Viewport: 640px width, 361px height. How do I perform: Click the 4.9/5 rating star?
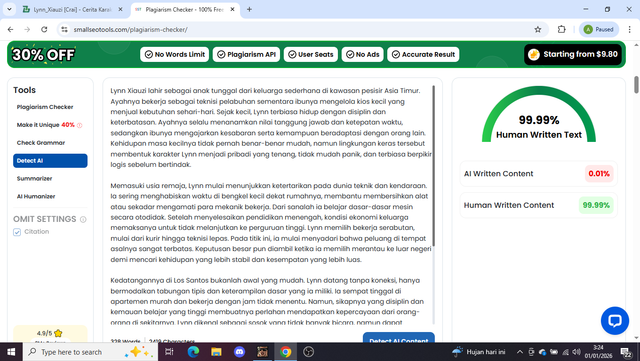pos(58,333)
